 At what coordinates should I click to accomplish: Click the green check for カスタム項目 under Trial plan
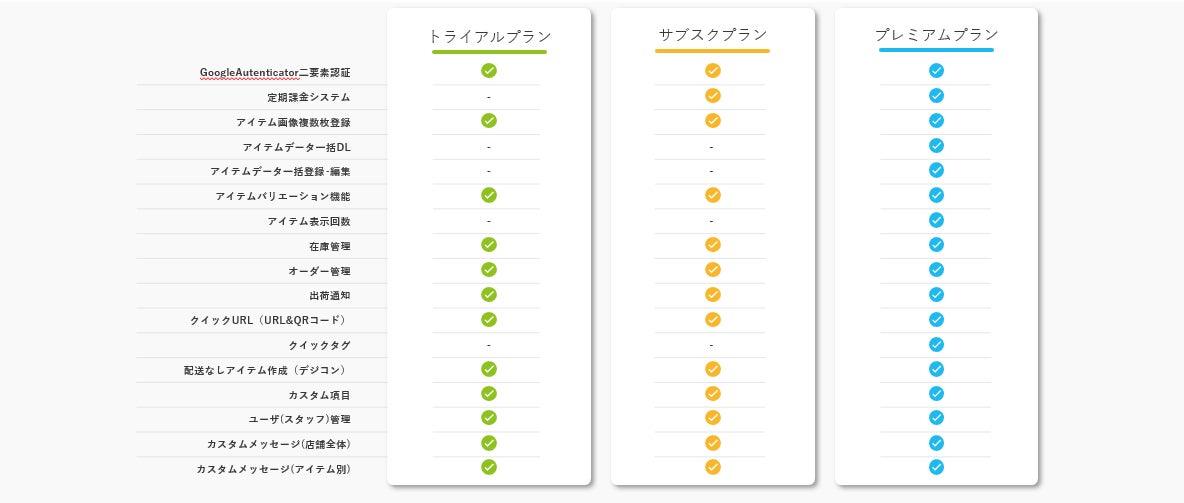[x=489, y=394]
